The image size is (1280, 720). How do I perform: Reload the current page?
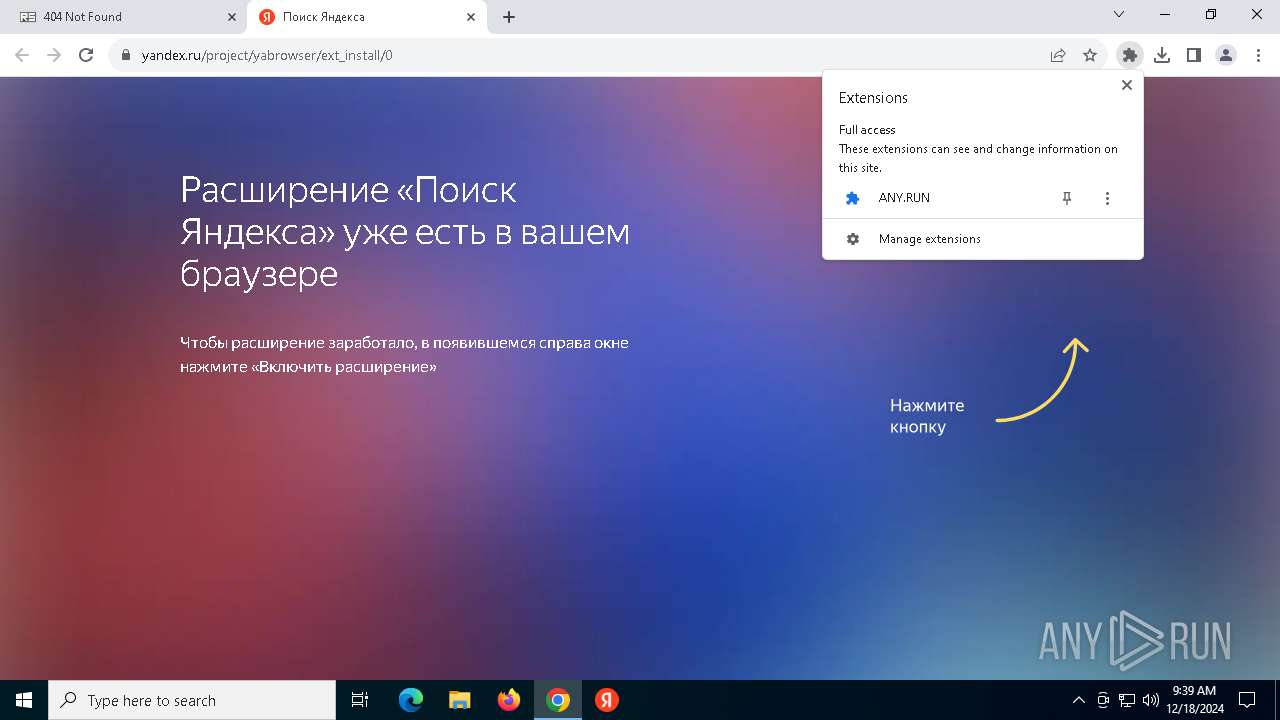click(x=86, y=55)
